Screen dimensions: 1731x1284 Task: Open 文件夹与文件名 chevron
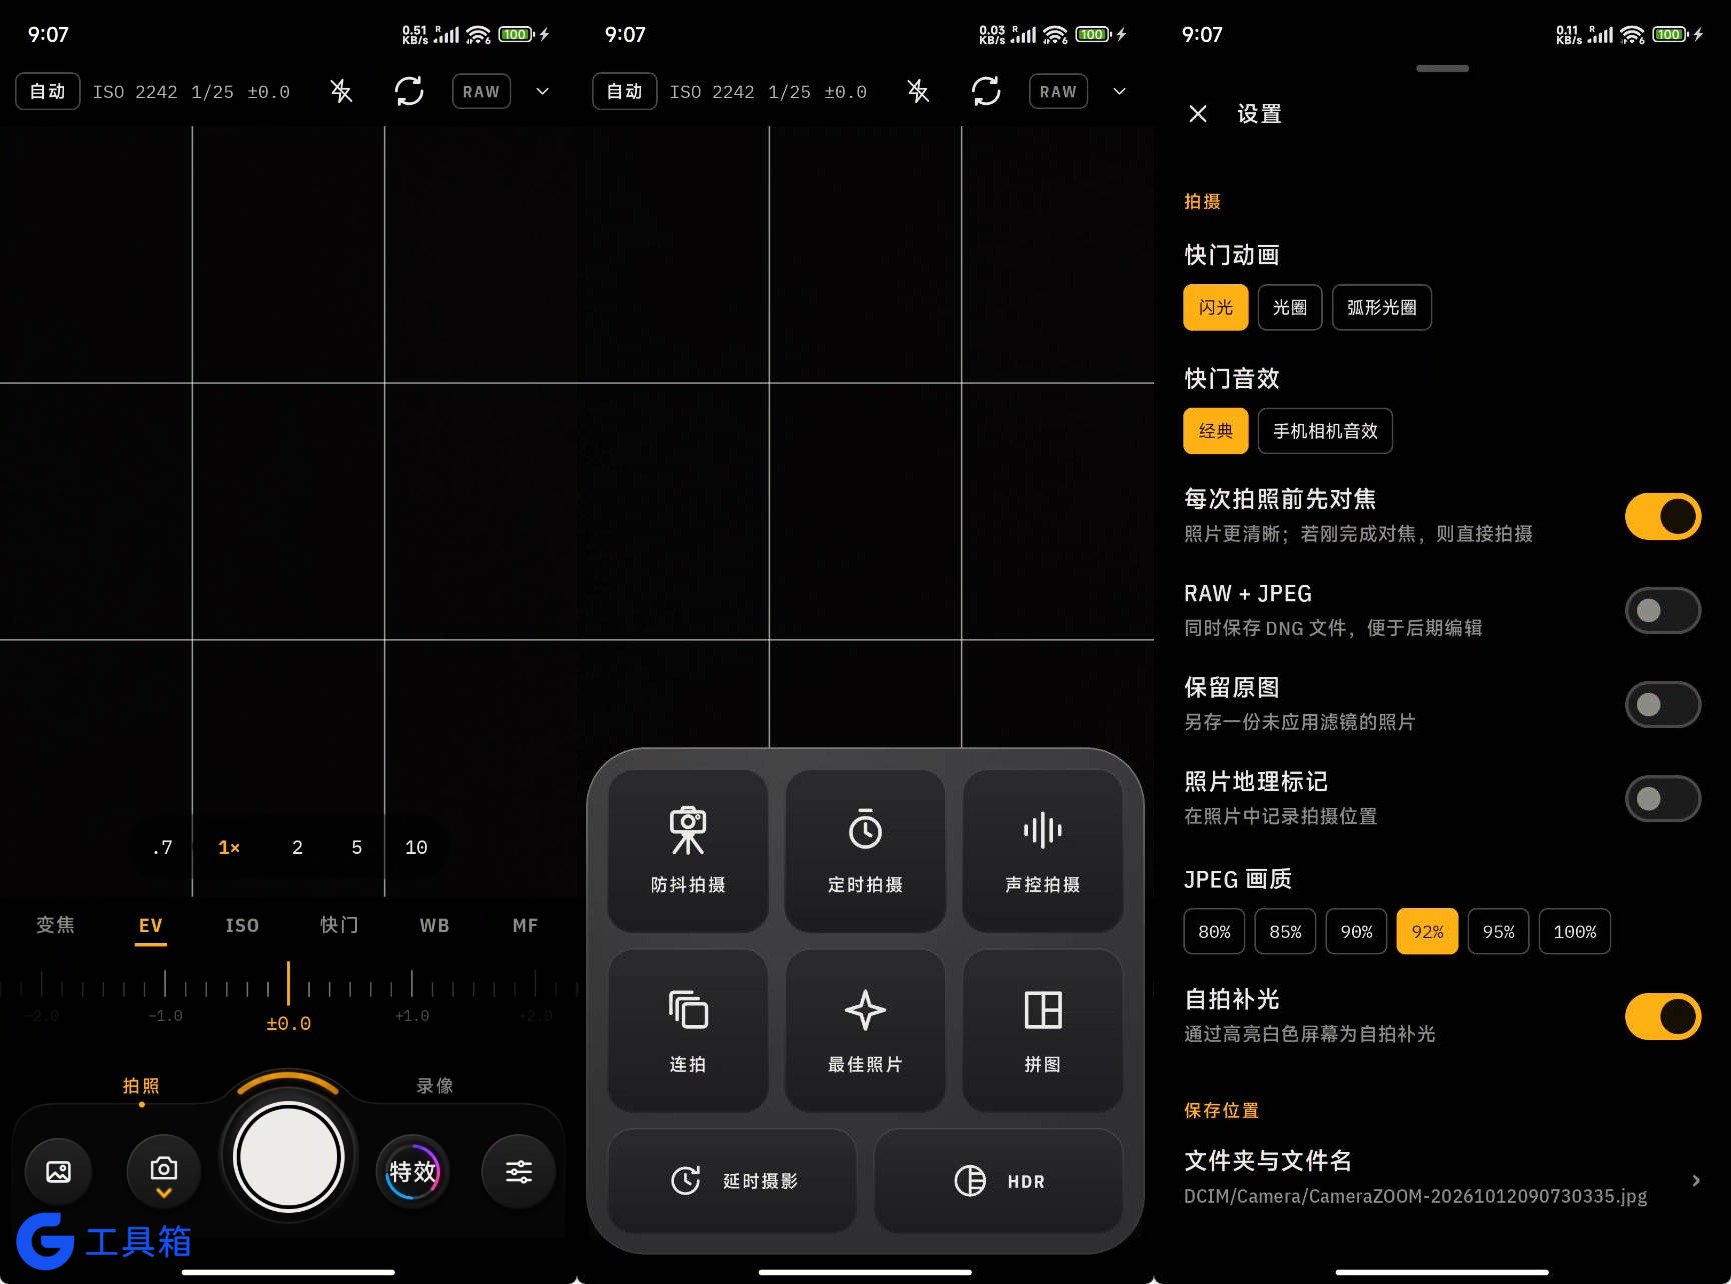(x=1696, y=1180)
